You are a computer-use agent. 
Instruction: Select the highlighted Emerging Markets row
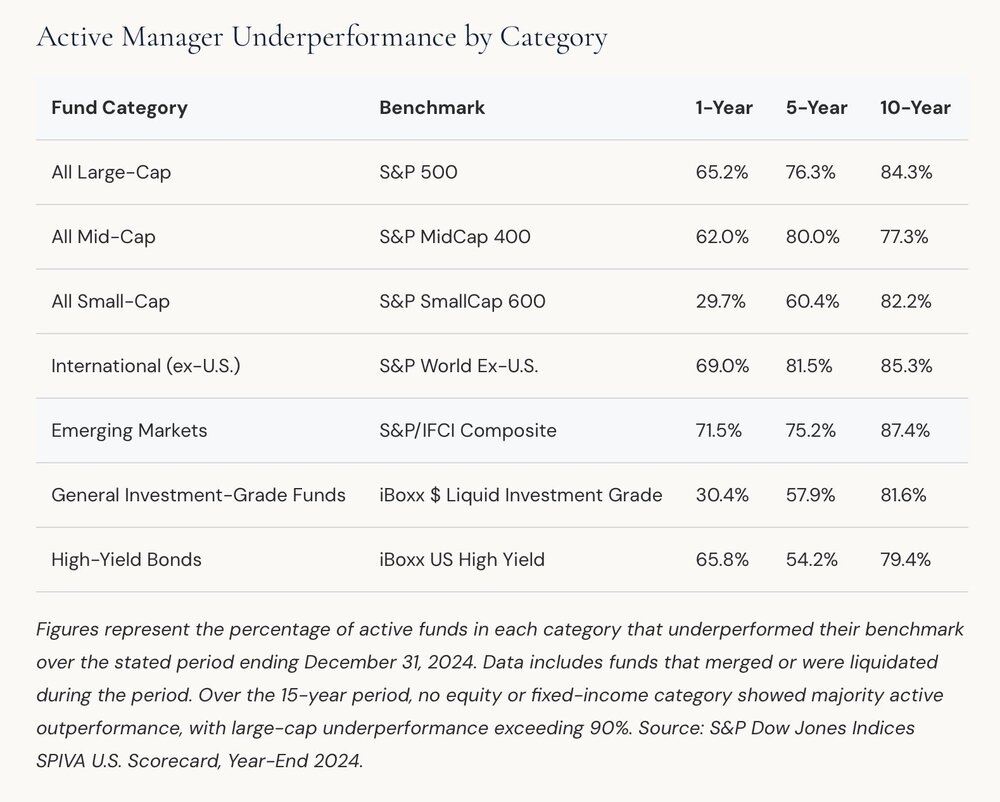tap(502, 430)
